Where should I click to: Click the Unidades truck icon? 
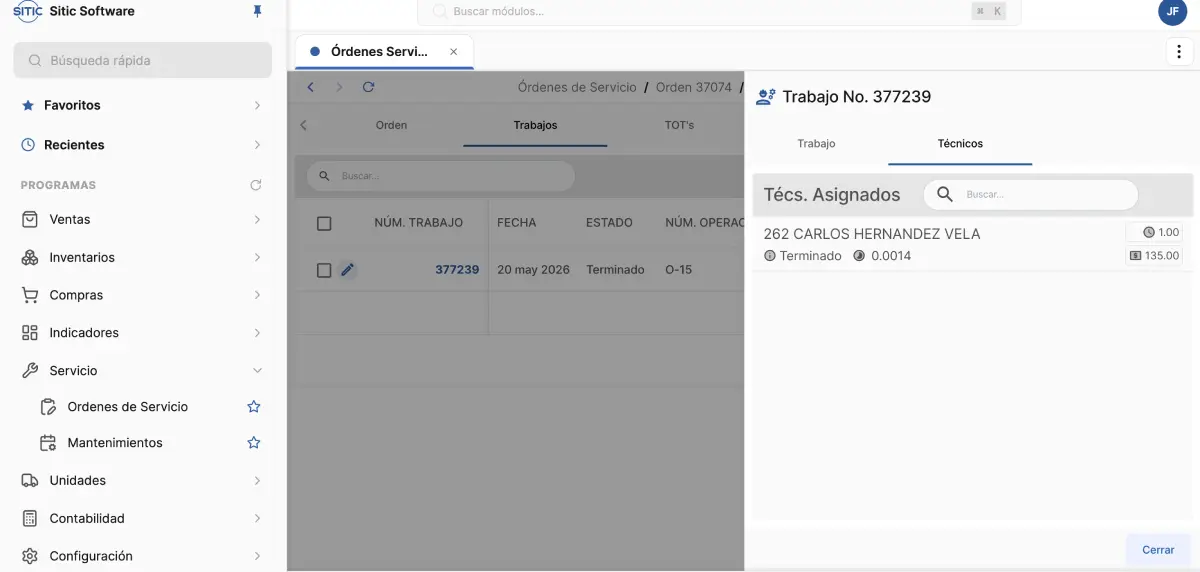coord(30,481)
